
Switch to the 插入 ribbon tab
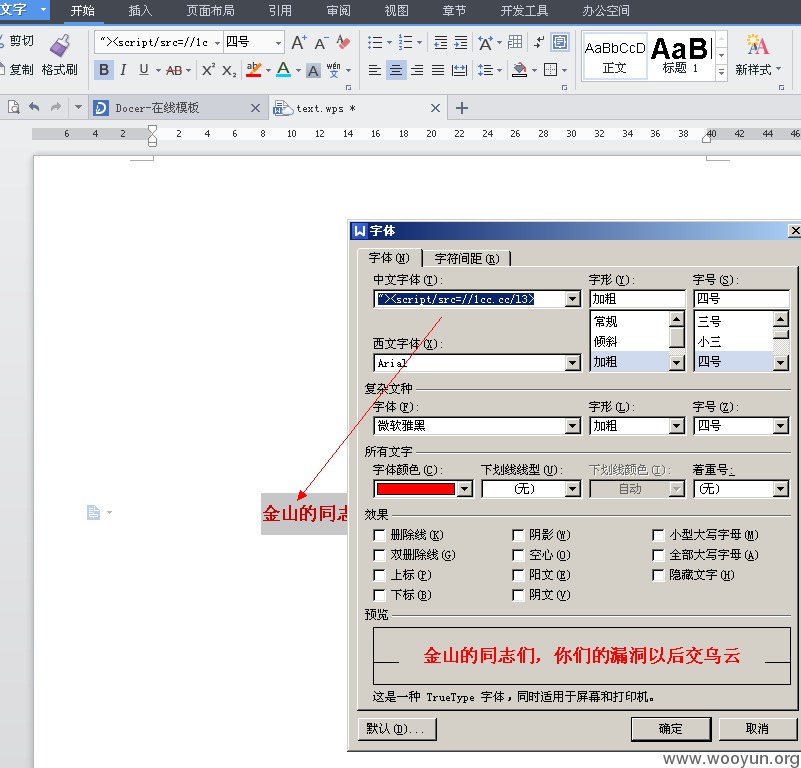[x=140, y=11]
